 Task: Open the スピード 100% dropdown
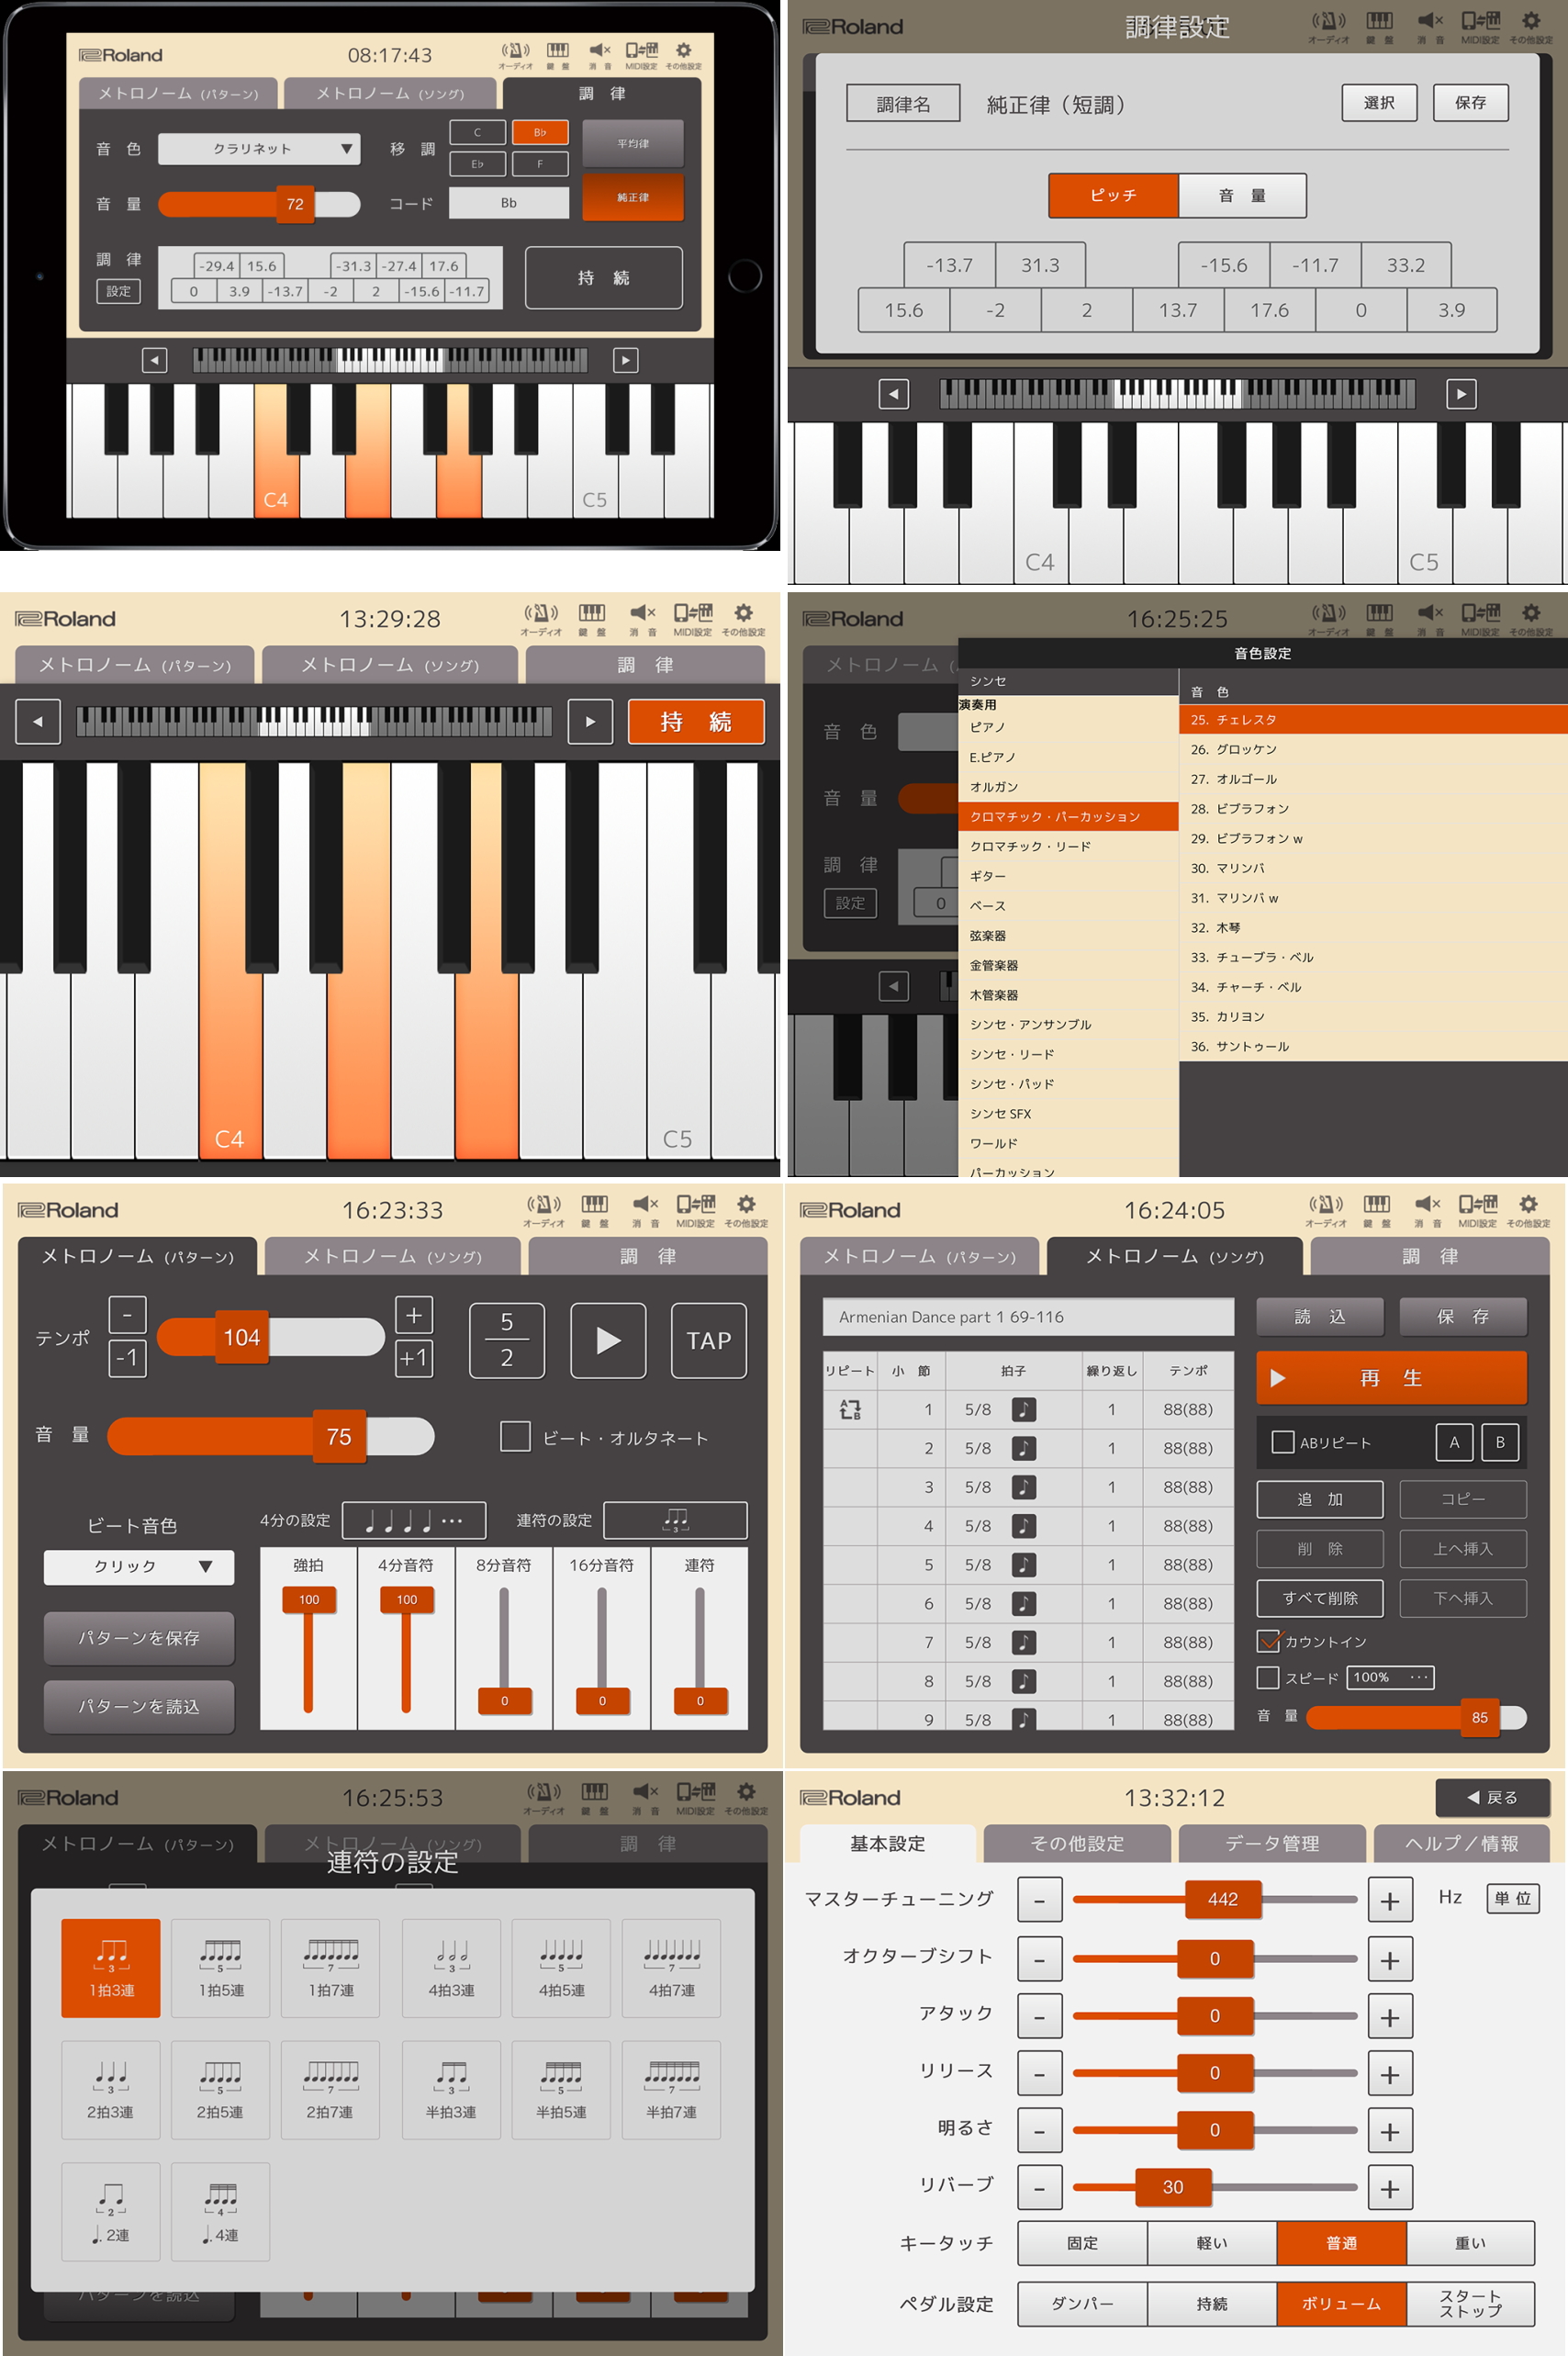tap(1389, 1677)
